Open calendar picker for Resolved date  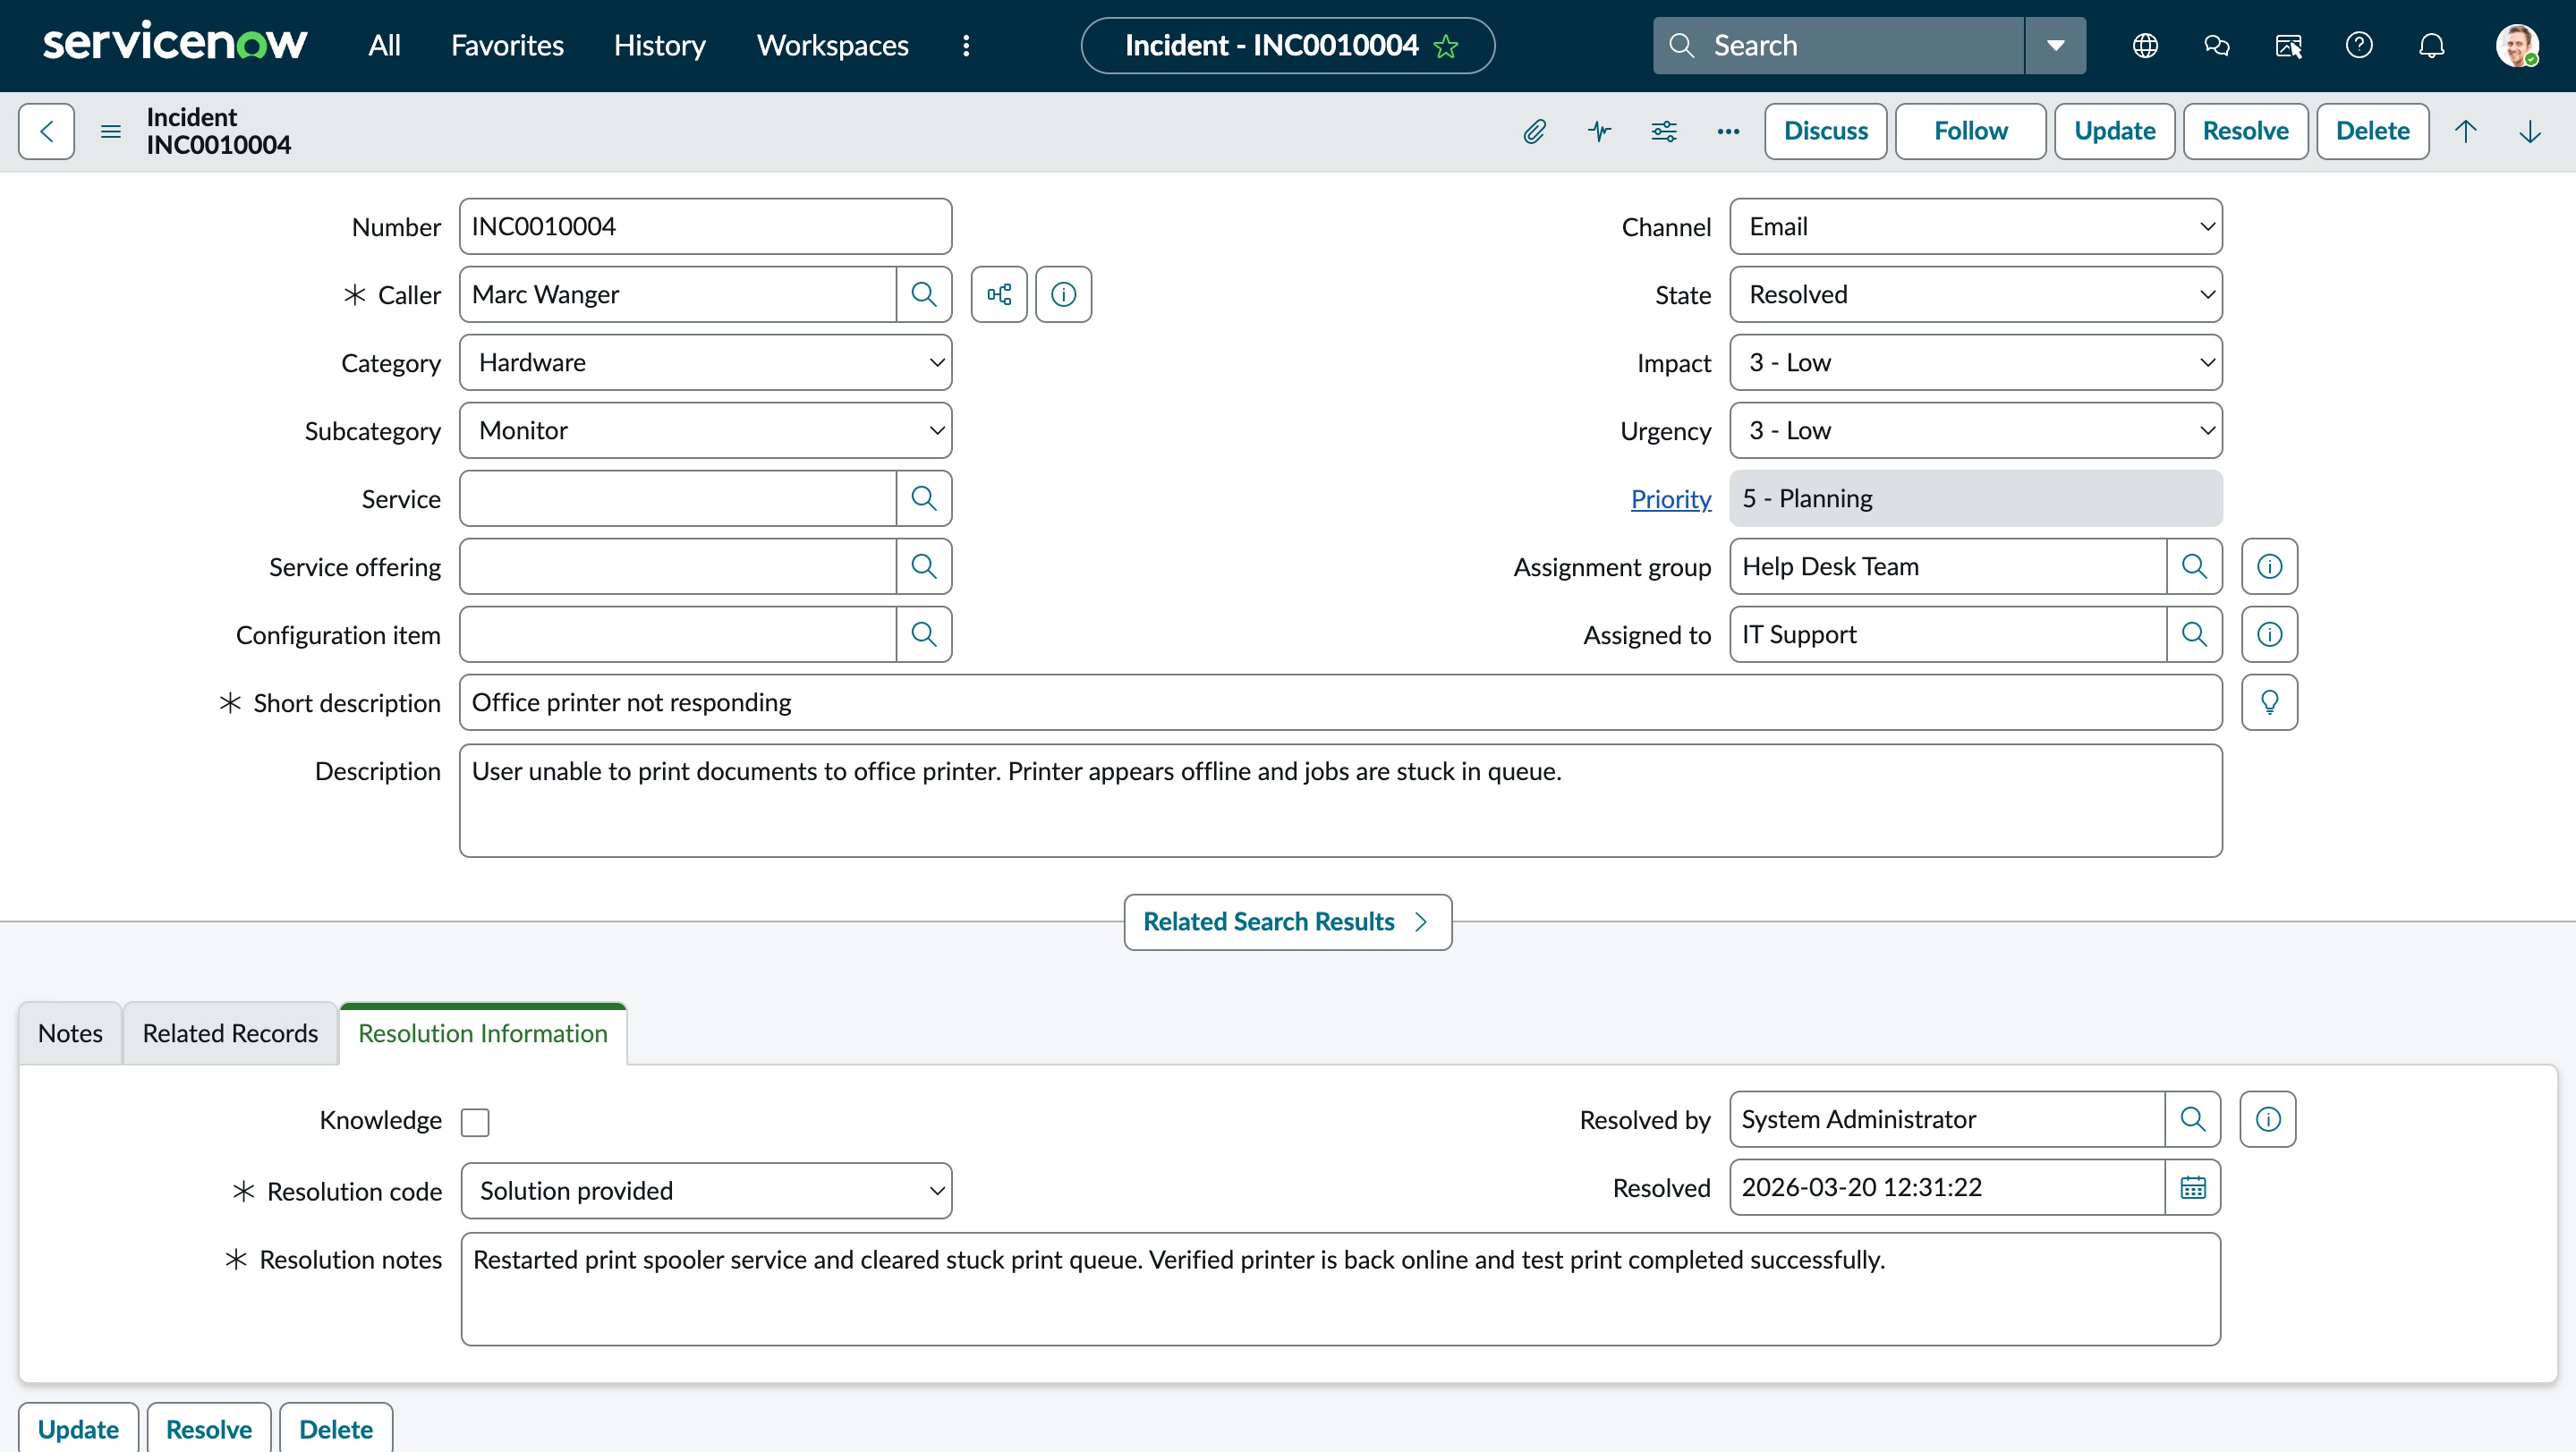point(2192,1187)
